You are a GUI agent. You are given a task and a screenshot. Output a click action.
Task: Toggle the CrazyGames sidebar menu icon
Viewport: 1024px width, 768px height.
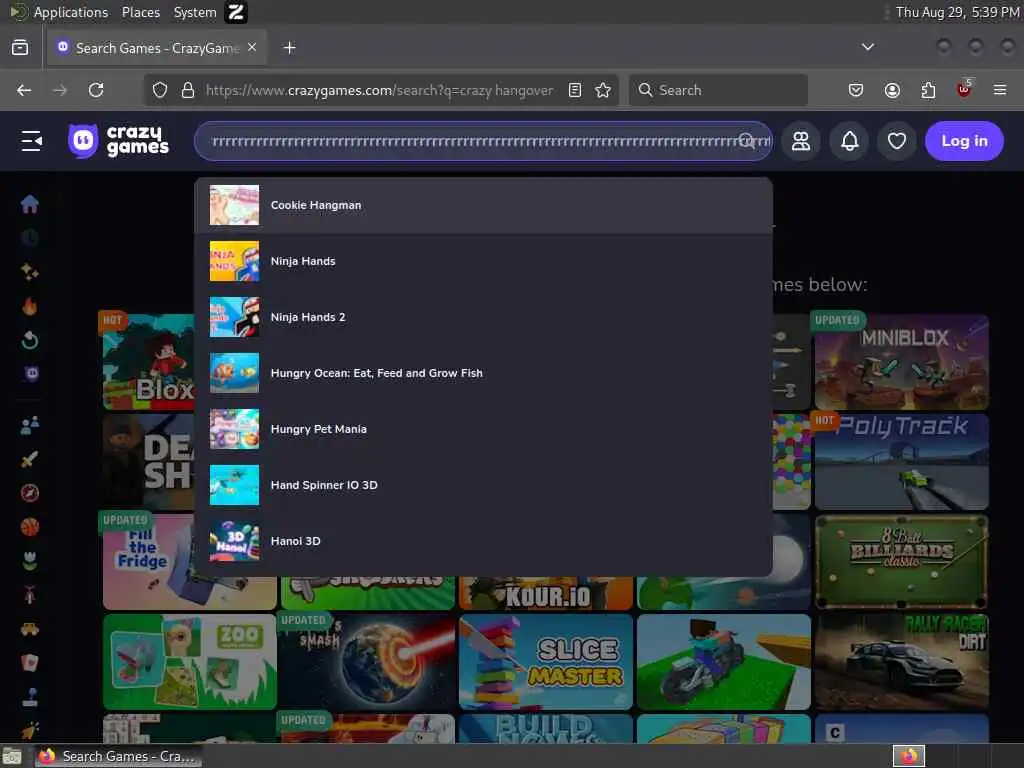coord(31,140)
